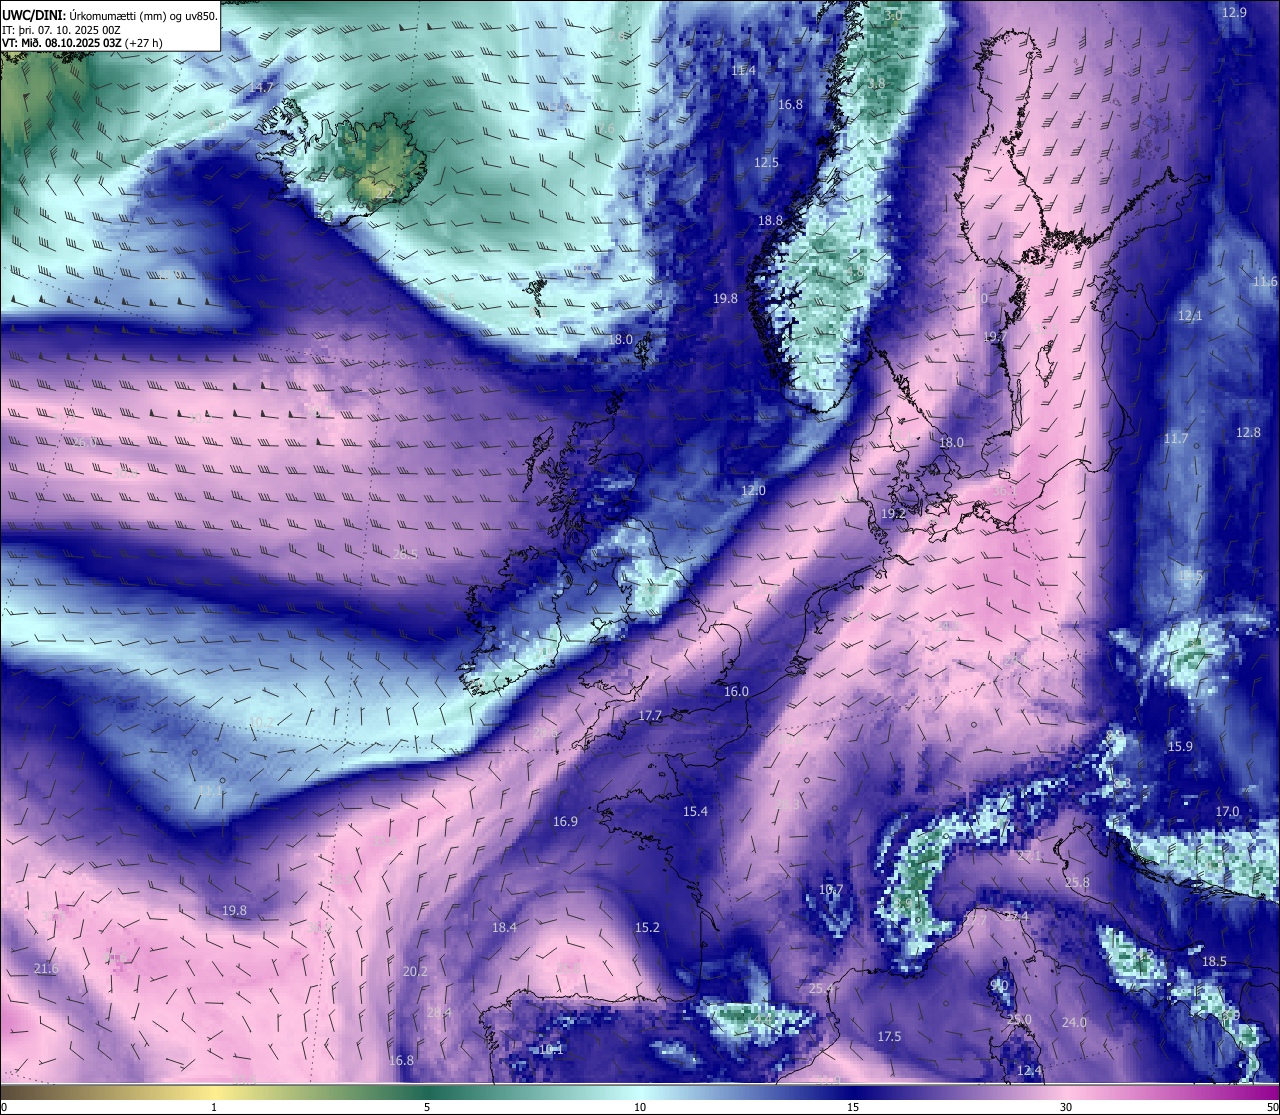
Task: Click the 12.9 value label
Action: (x=1235, y=12)
